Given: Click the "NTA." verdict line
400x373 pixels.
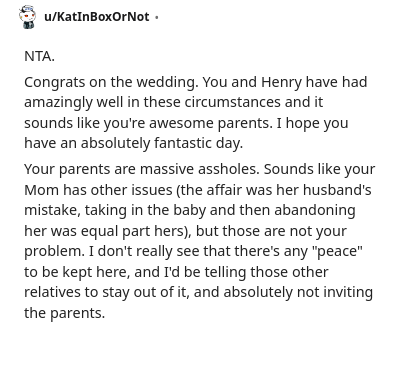Looking at the screenshot, I should click(x=39, y=56).
